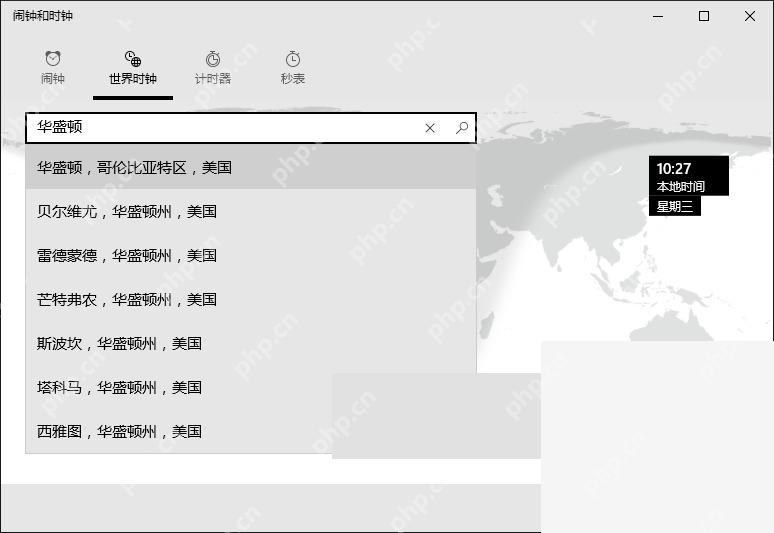774x533 pixels.
Task: Pick 塔科马，华盛顿州，美国 suggestion
Action: (x=251, y=387)
